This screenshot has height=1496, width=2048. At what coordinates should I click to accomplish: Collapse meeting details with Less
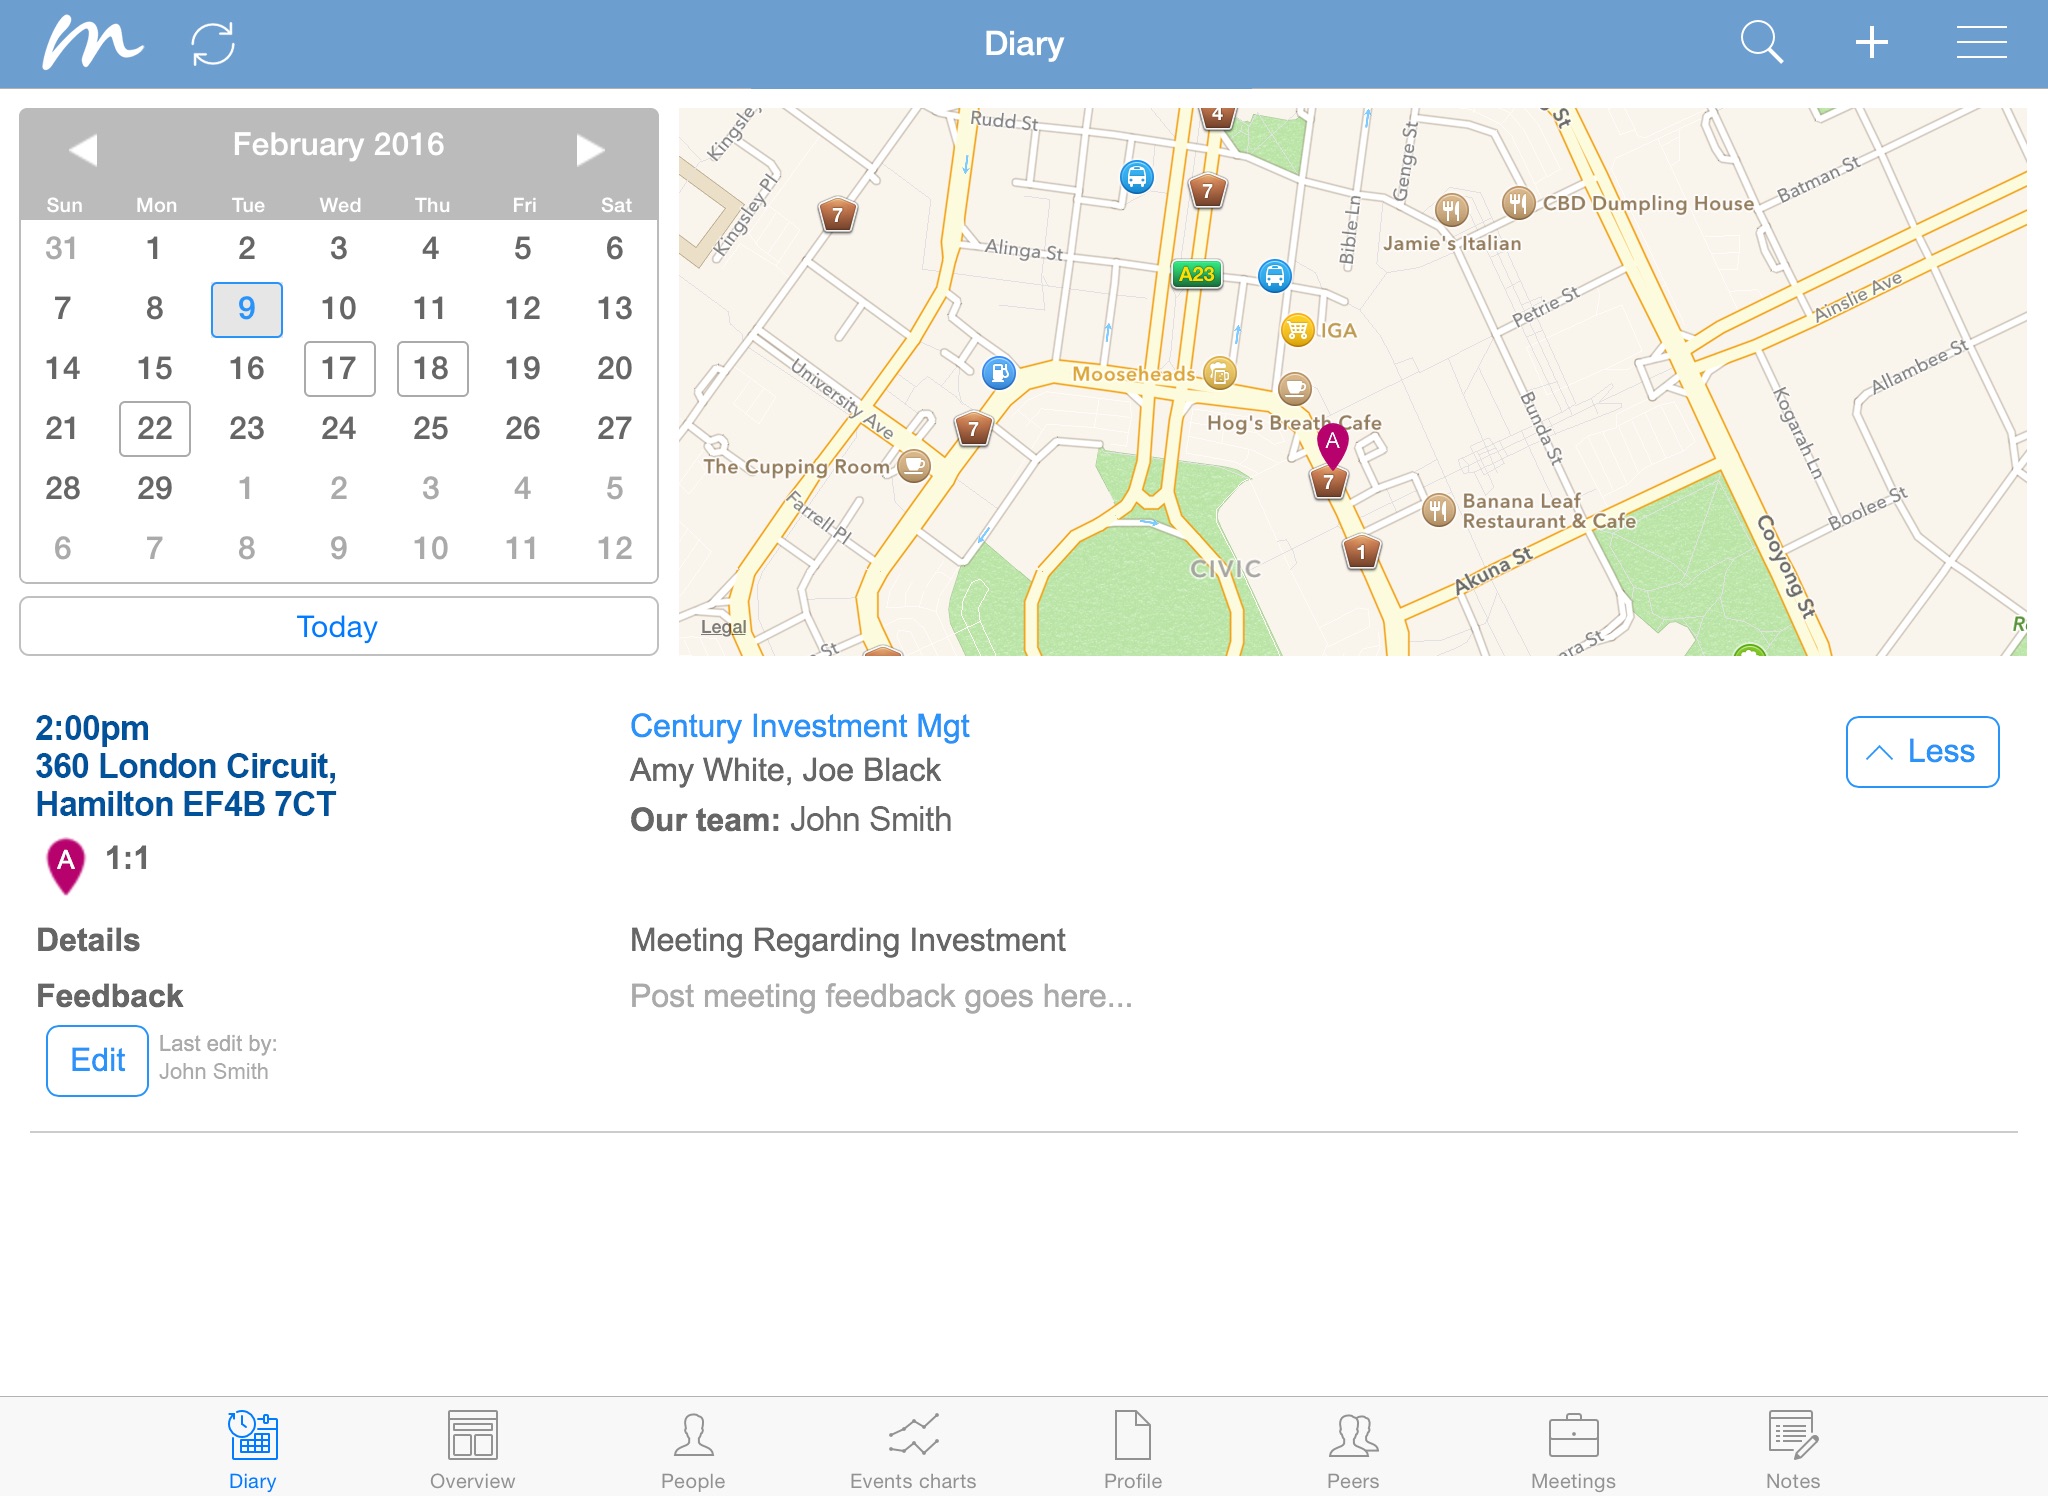click(x=1921, y=752)
